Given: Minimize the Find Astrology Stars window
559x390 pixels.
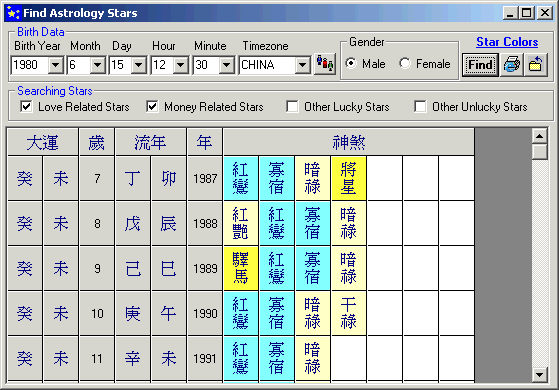Looking at the screenshot, I should pos(510,13).
